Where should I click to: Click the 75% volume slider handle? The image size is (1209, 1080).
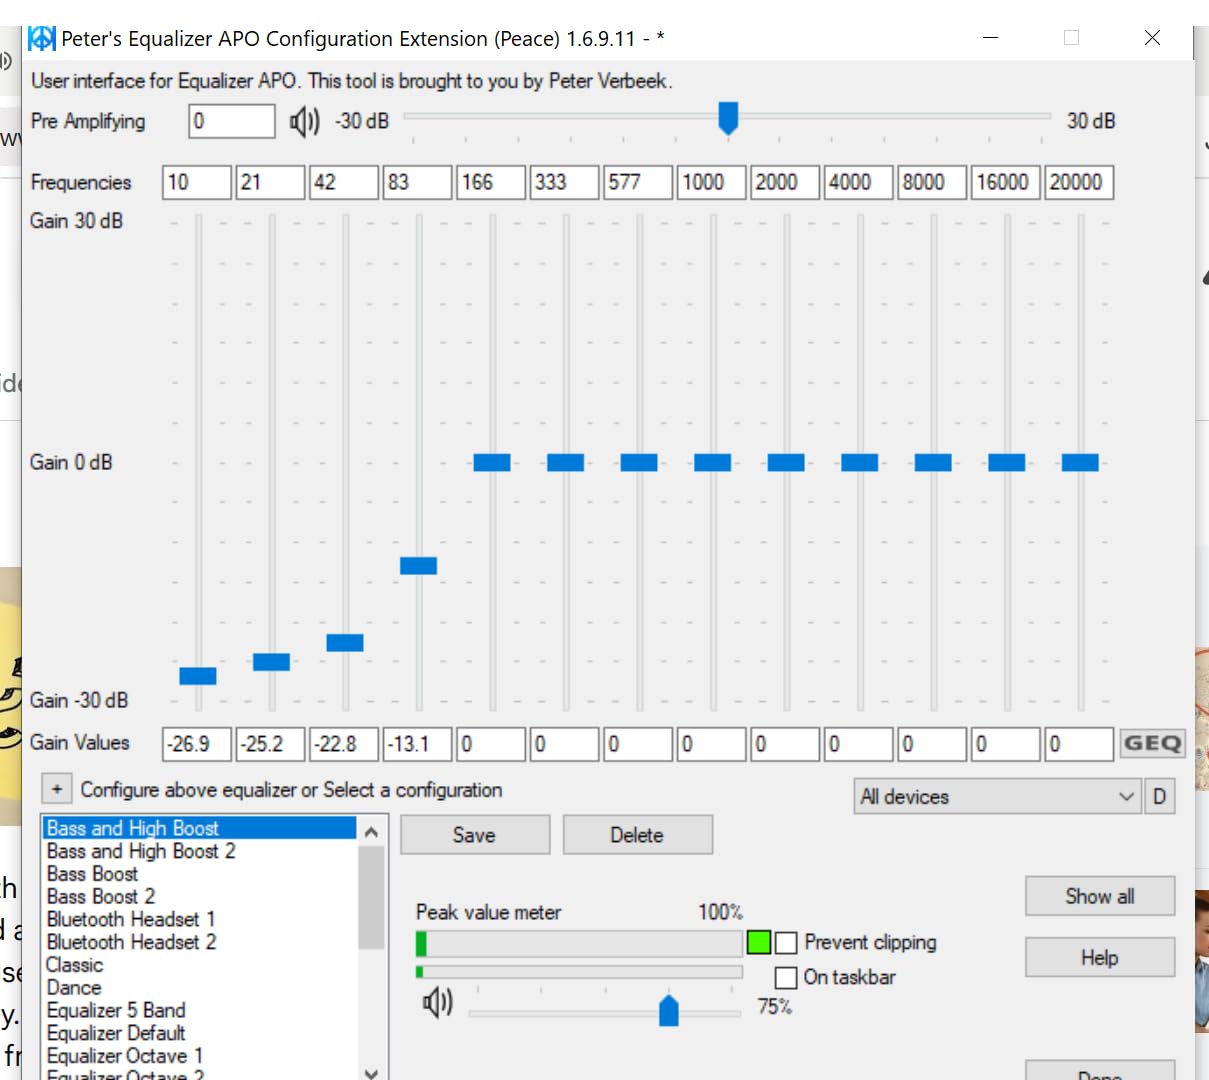pos(669,1010)
